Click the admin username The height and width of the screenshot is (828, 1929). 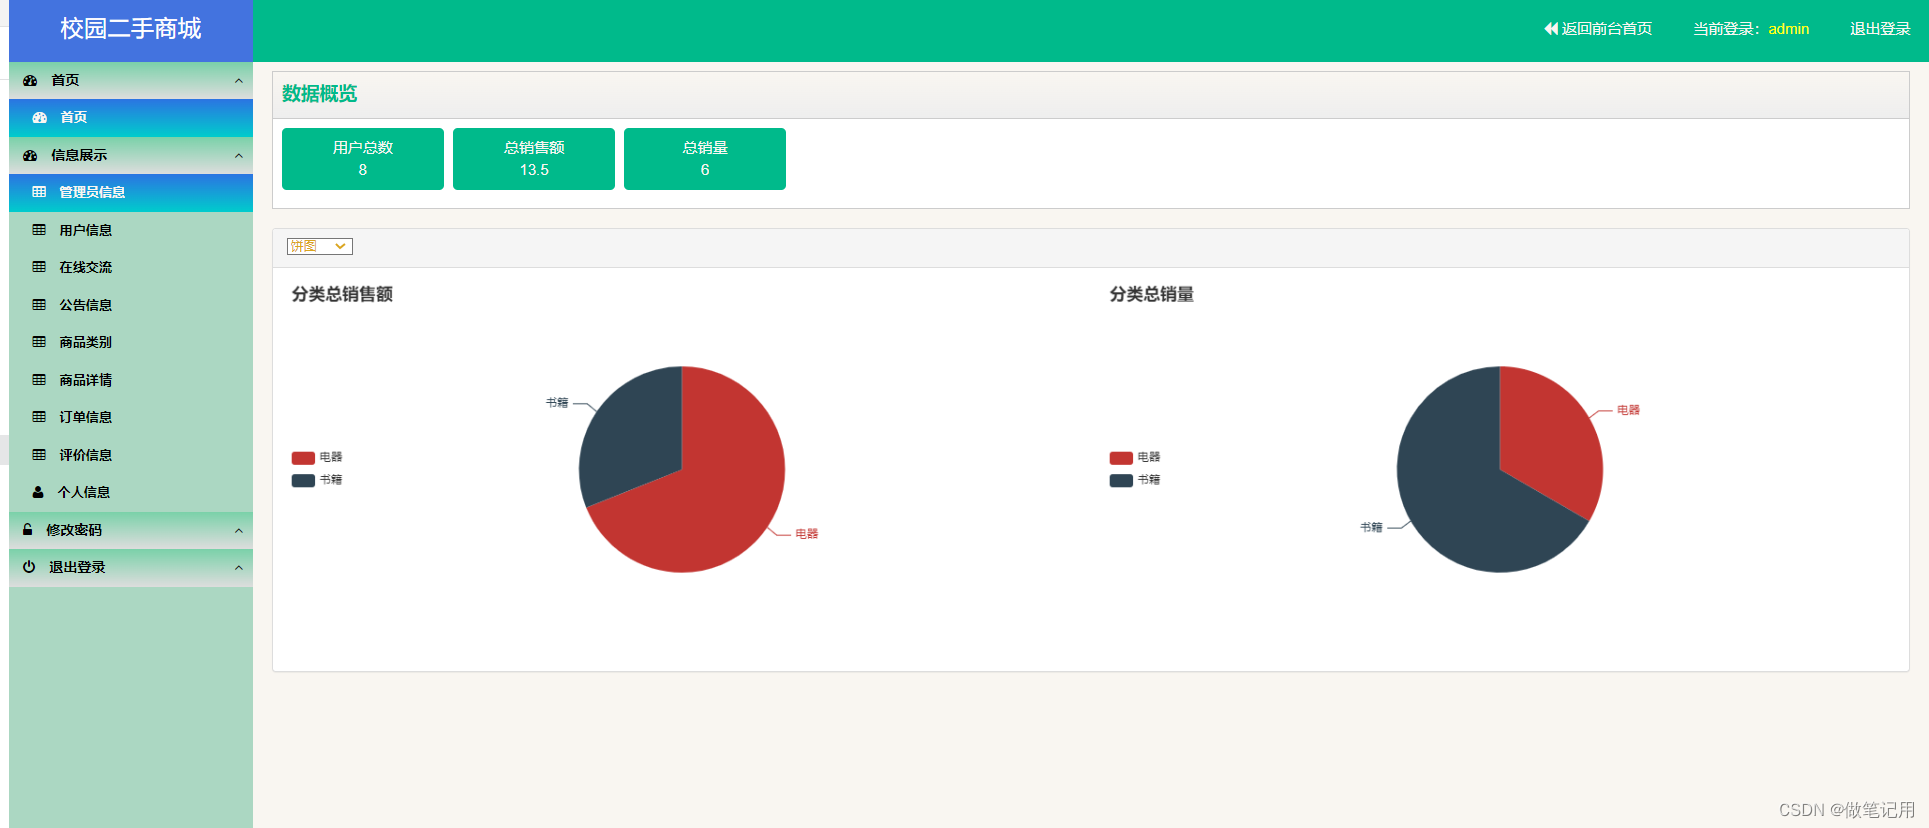(1788, 29)
